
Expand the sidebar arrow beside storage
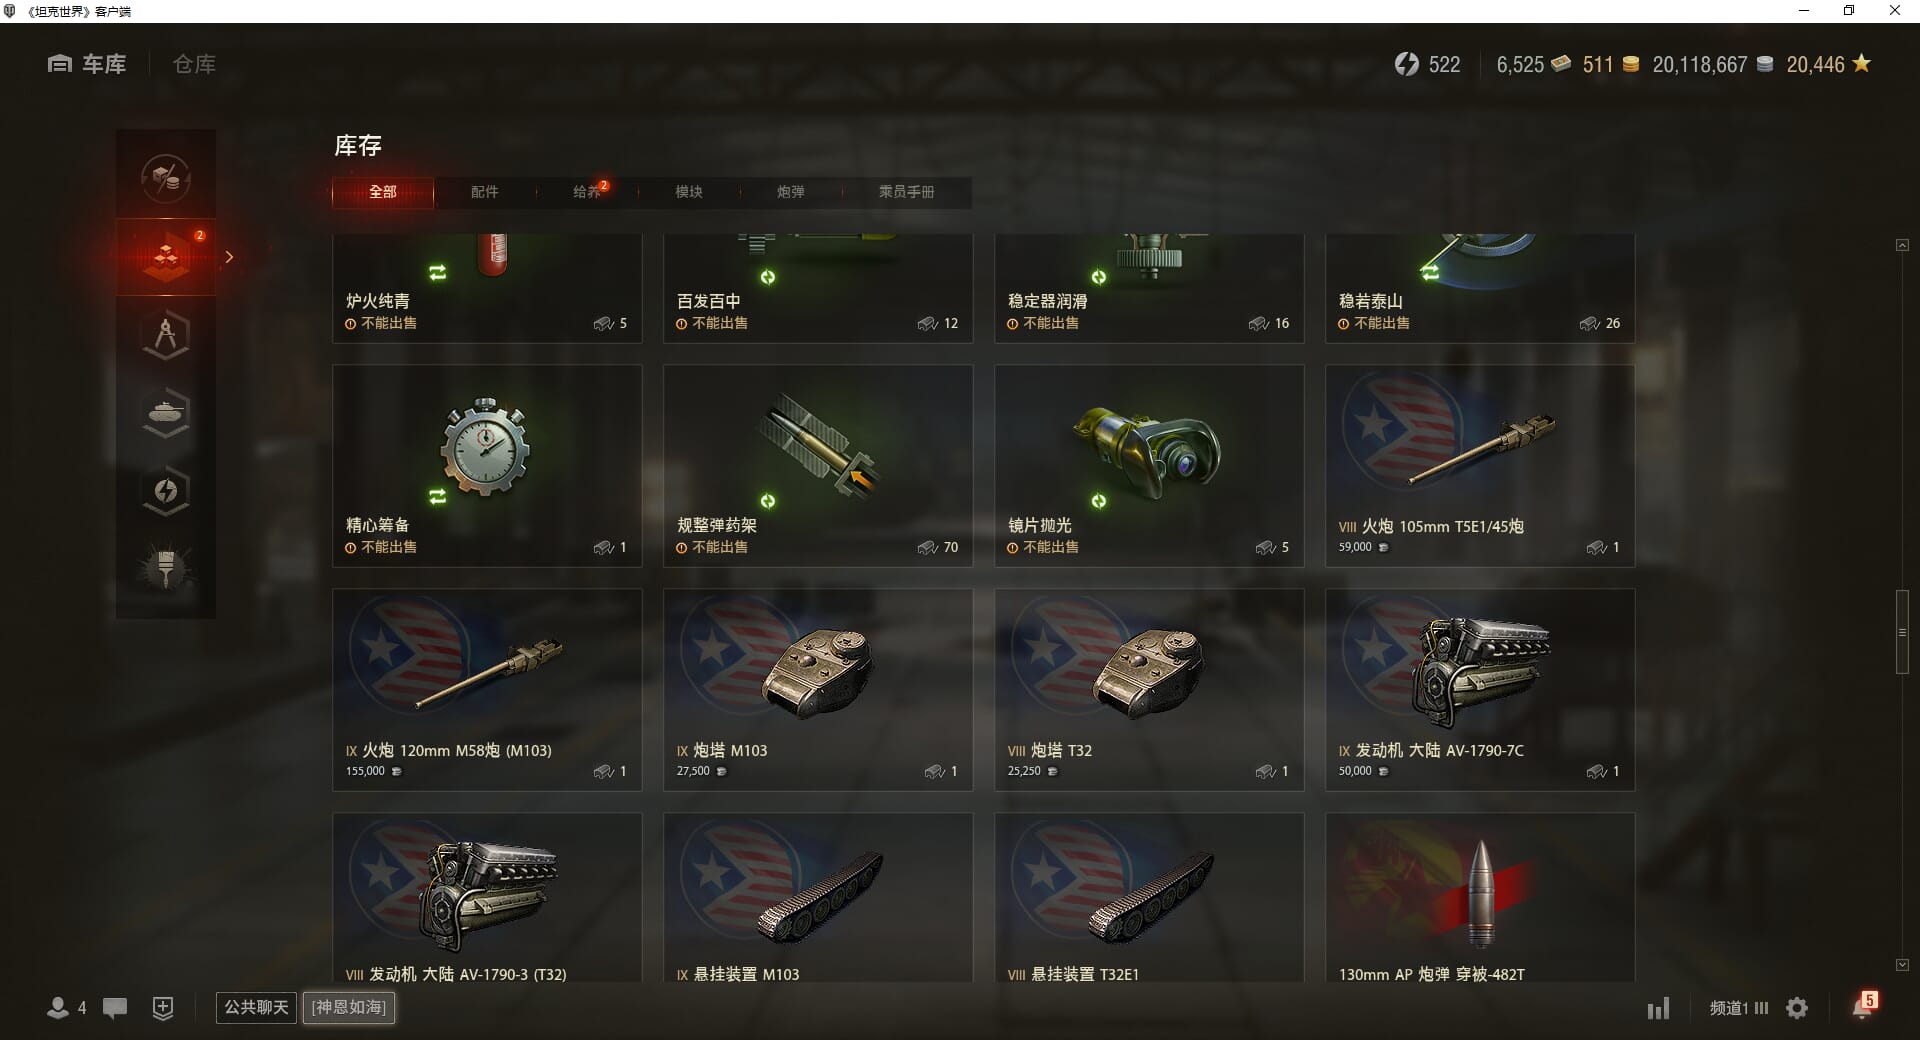coord(229,257)
